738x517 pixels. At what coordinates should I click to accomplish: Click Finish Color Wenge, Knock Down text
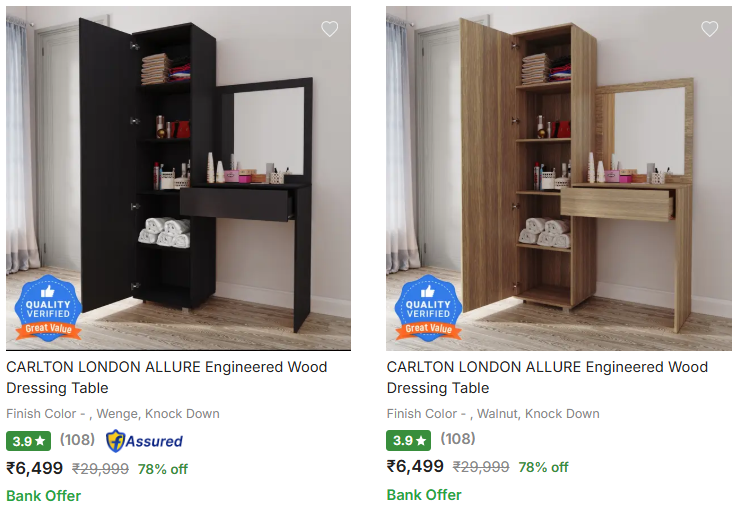pos(113,413)
